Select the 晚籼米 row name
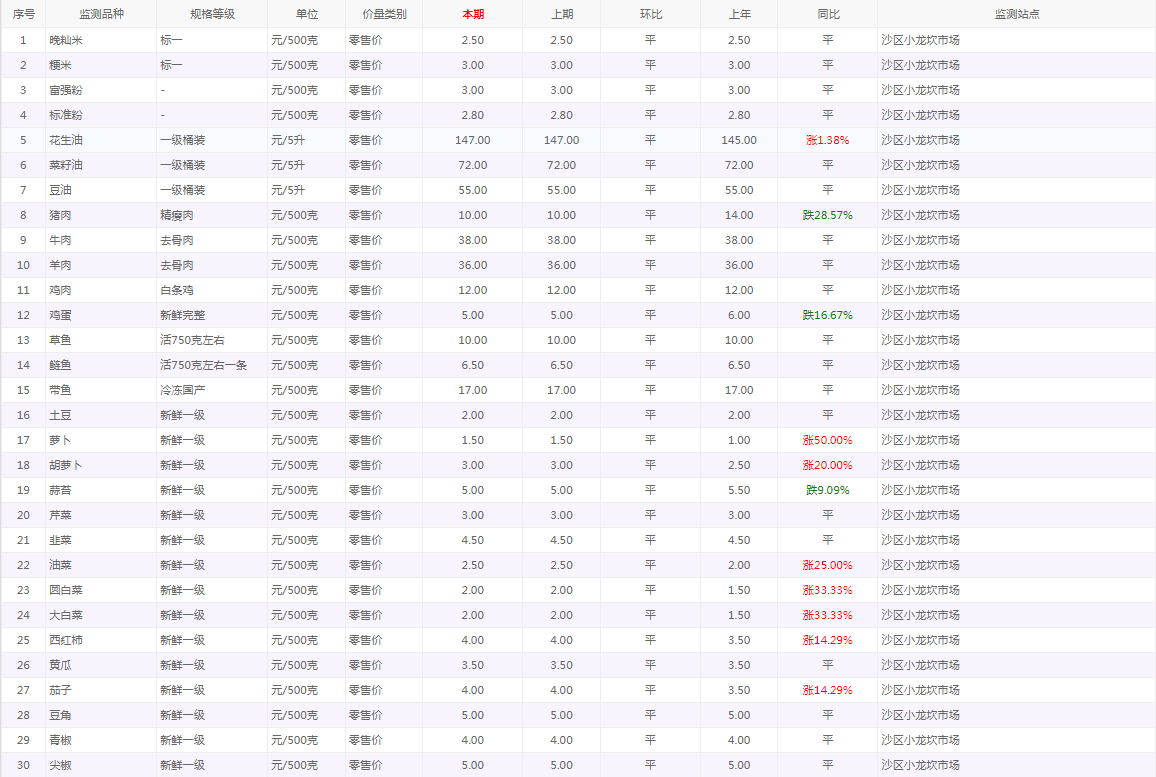 pos(66,40)
